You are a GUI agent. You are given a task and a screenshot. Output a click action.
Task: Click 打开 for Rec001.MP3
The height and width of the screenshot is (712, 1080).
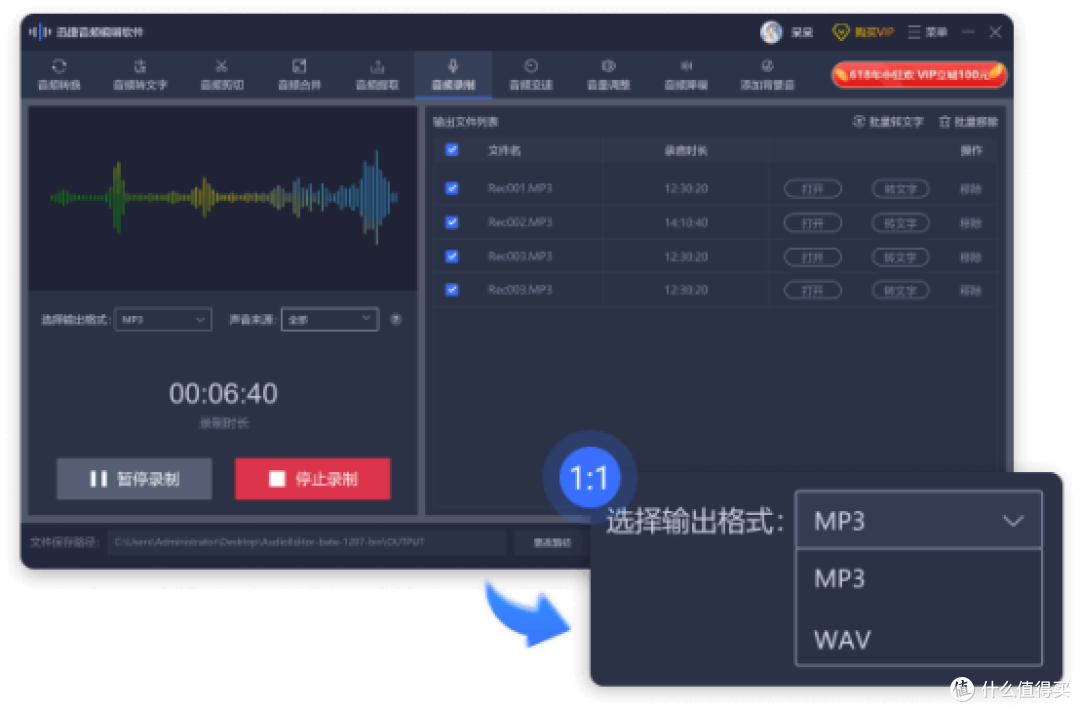(x=813, y=189)
